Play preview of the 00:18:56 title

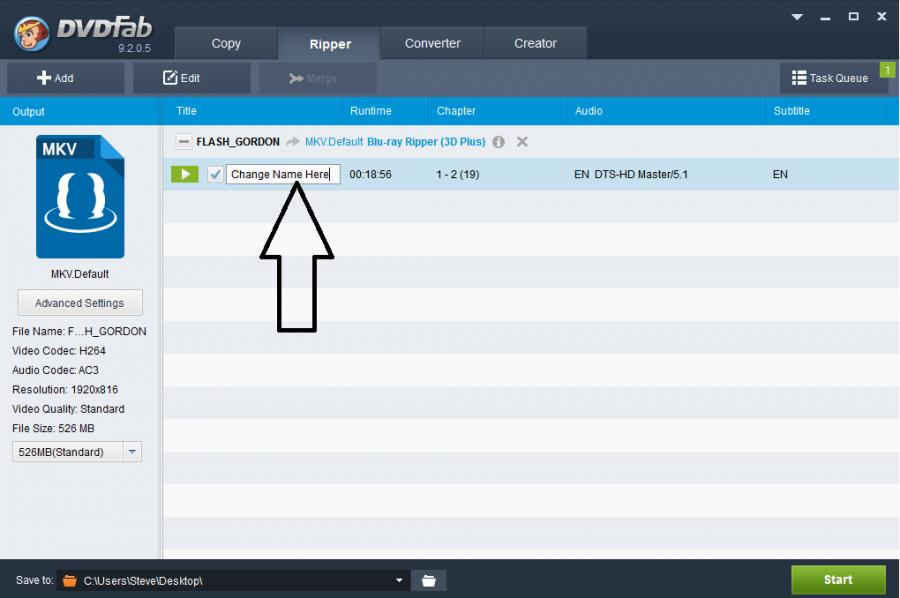pyautogui.click(x=185, y=174)
